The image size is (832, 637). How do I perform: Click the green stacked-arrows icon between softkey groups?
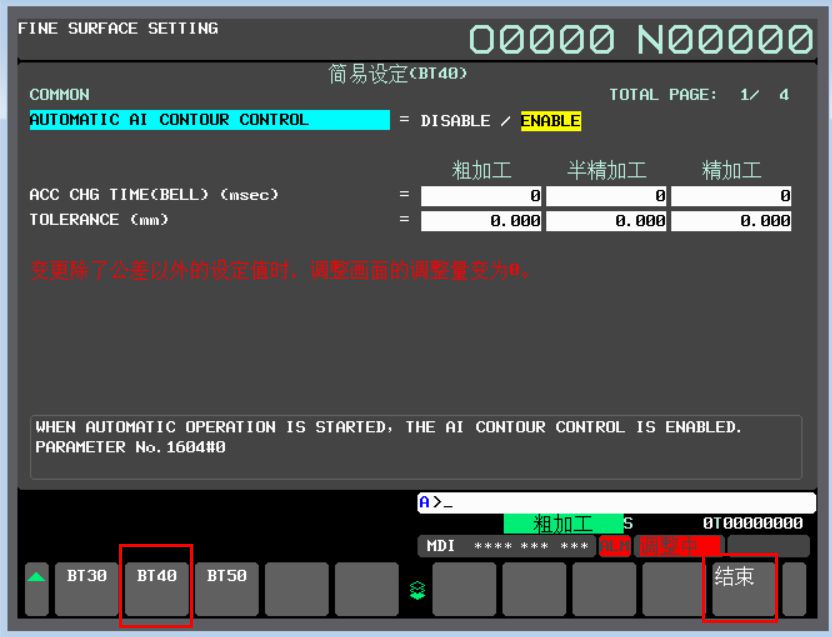click(418, 591)
